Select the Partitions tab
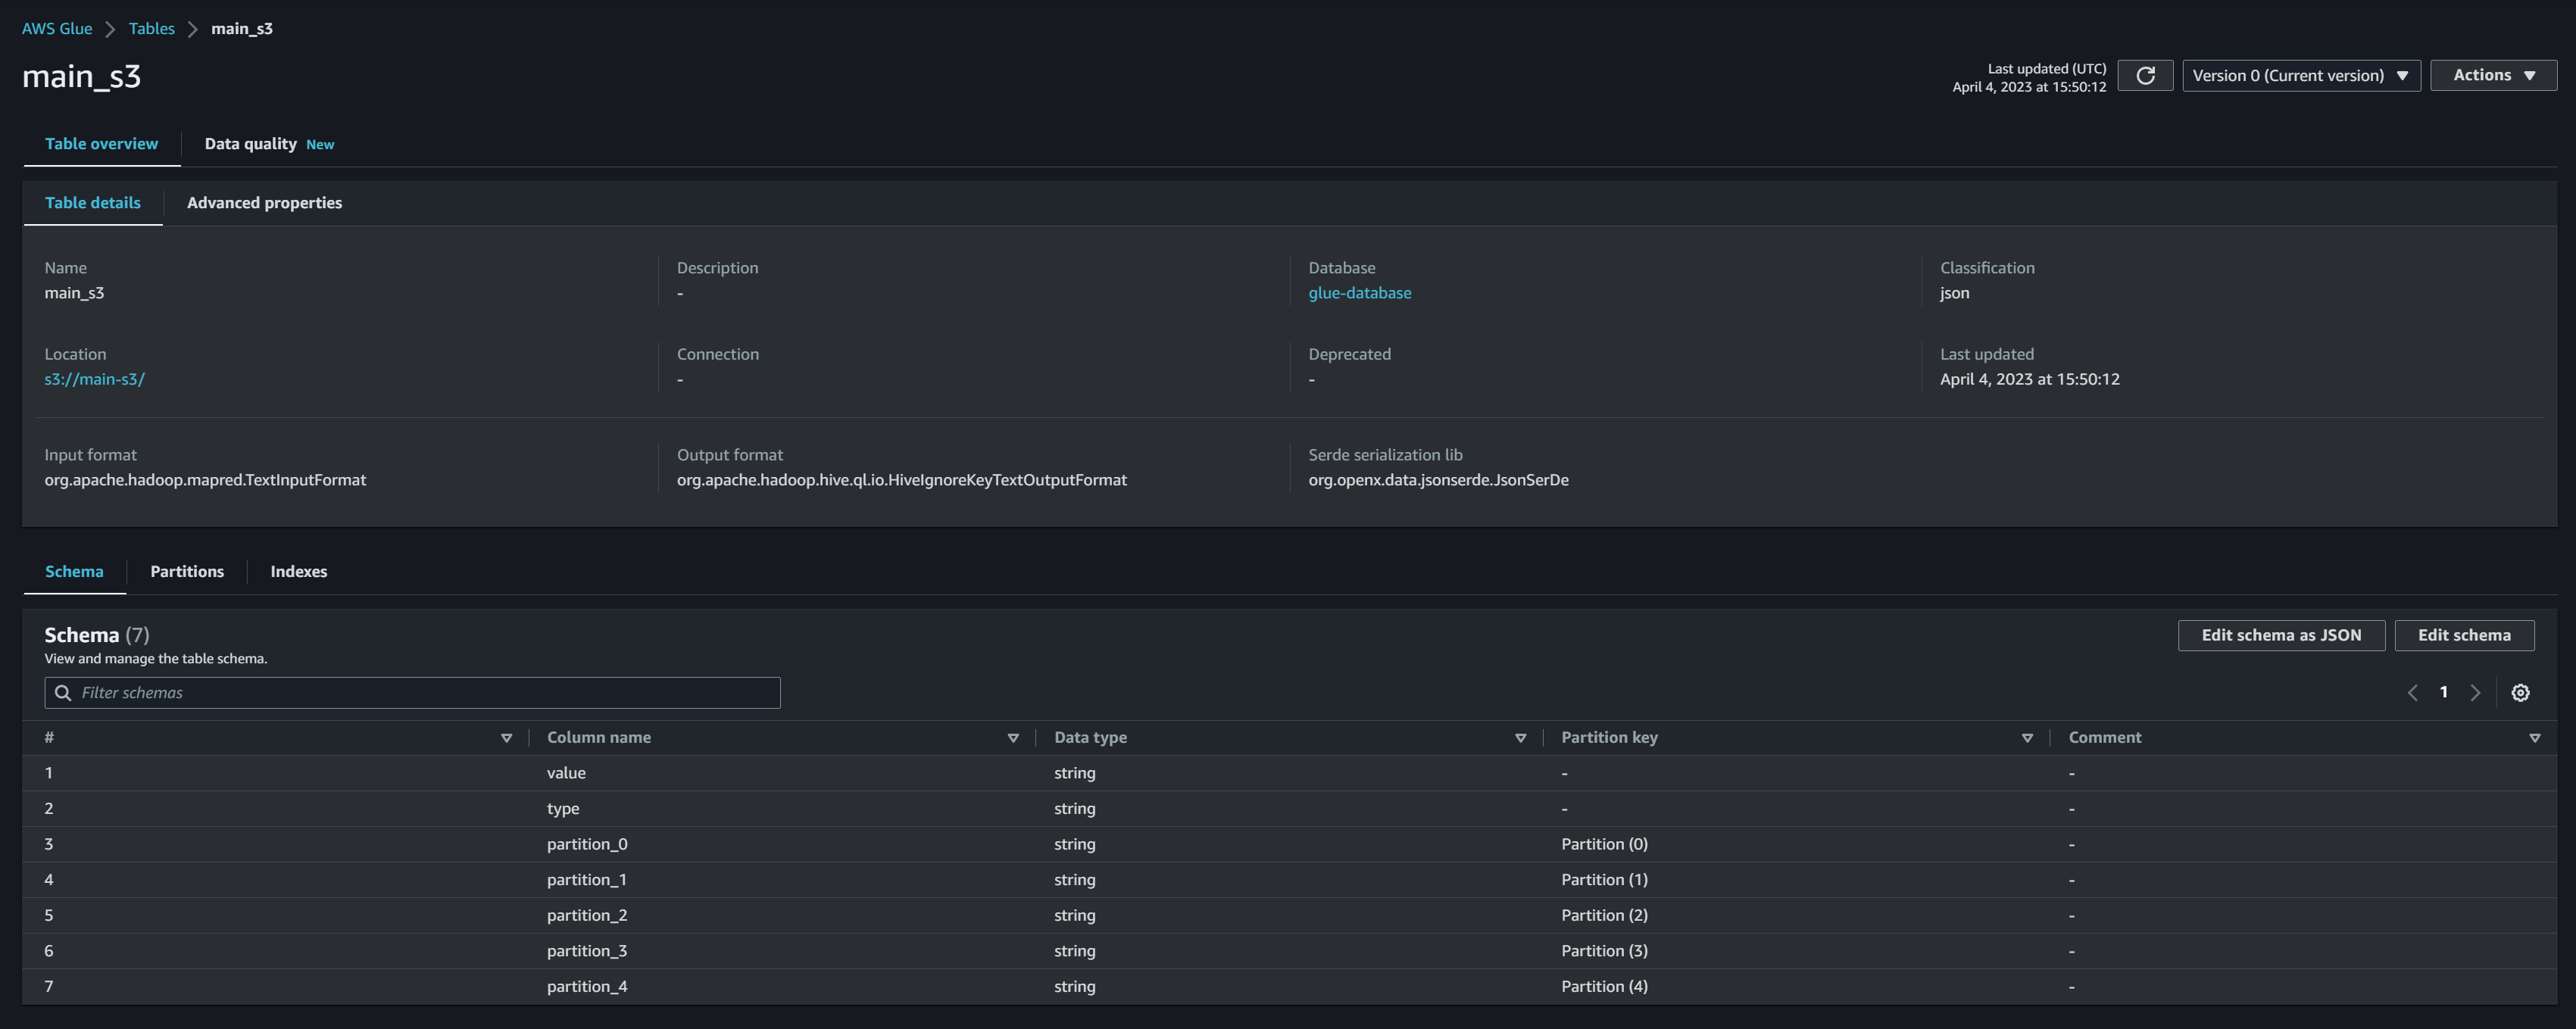 (187, 572)
